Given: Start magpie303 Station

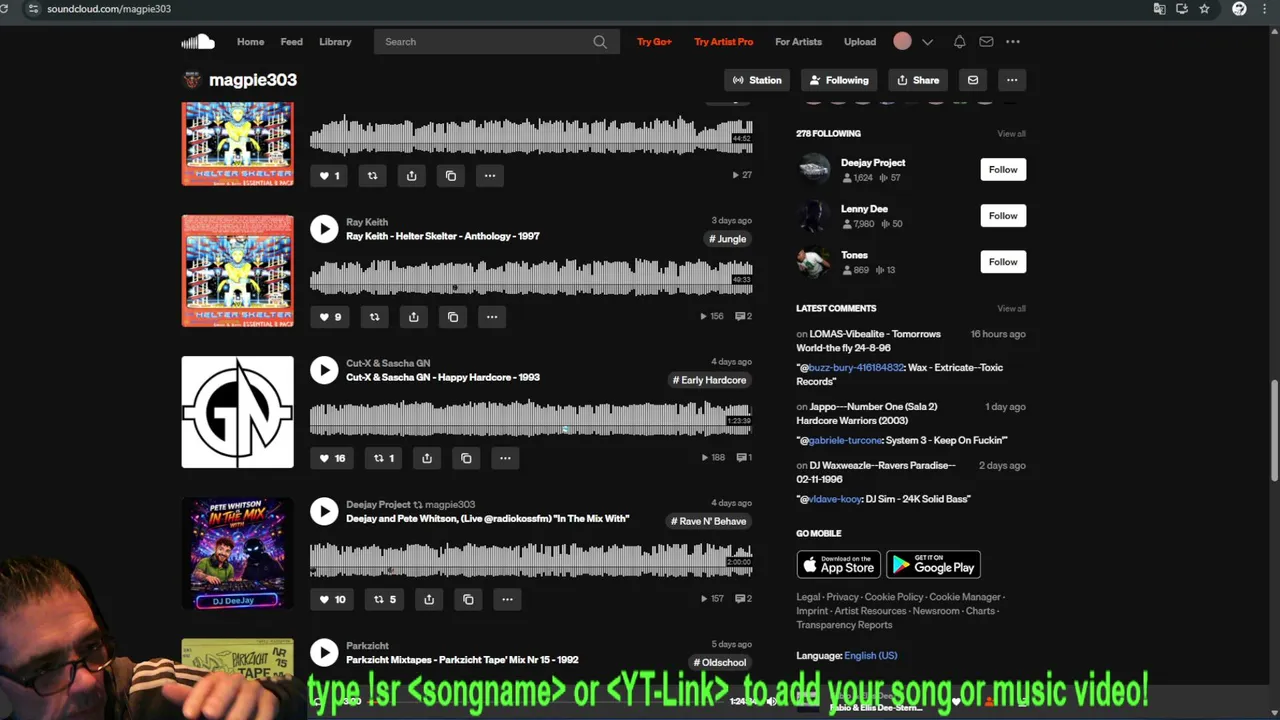Looking at the screenshot, I should point(757,80).
